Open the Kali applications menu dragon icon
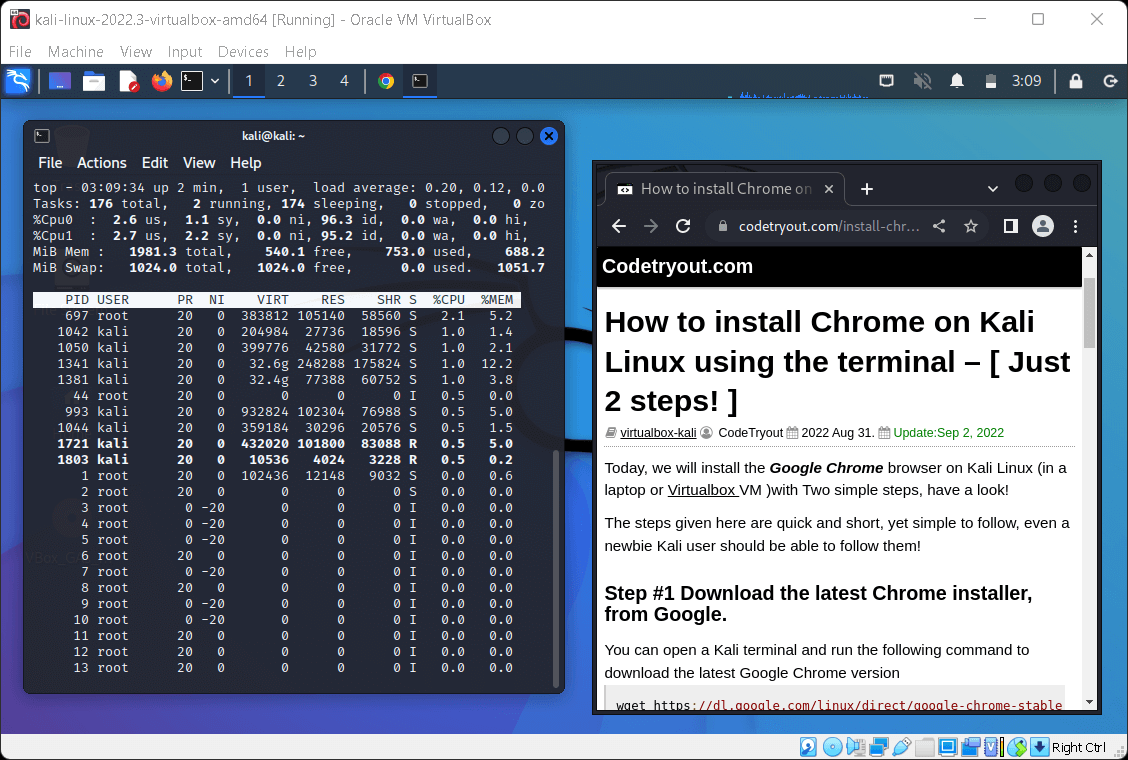The width and height of the screenshot is (1128, 760). [18, 81]
